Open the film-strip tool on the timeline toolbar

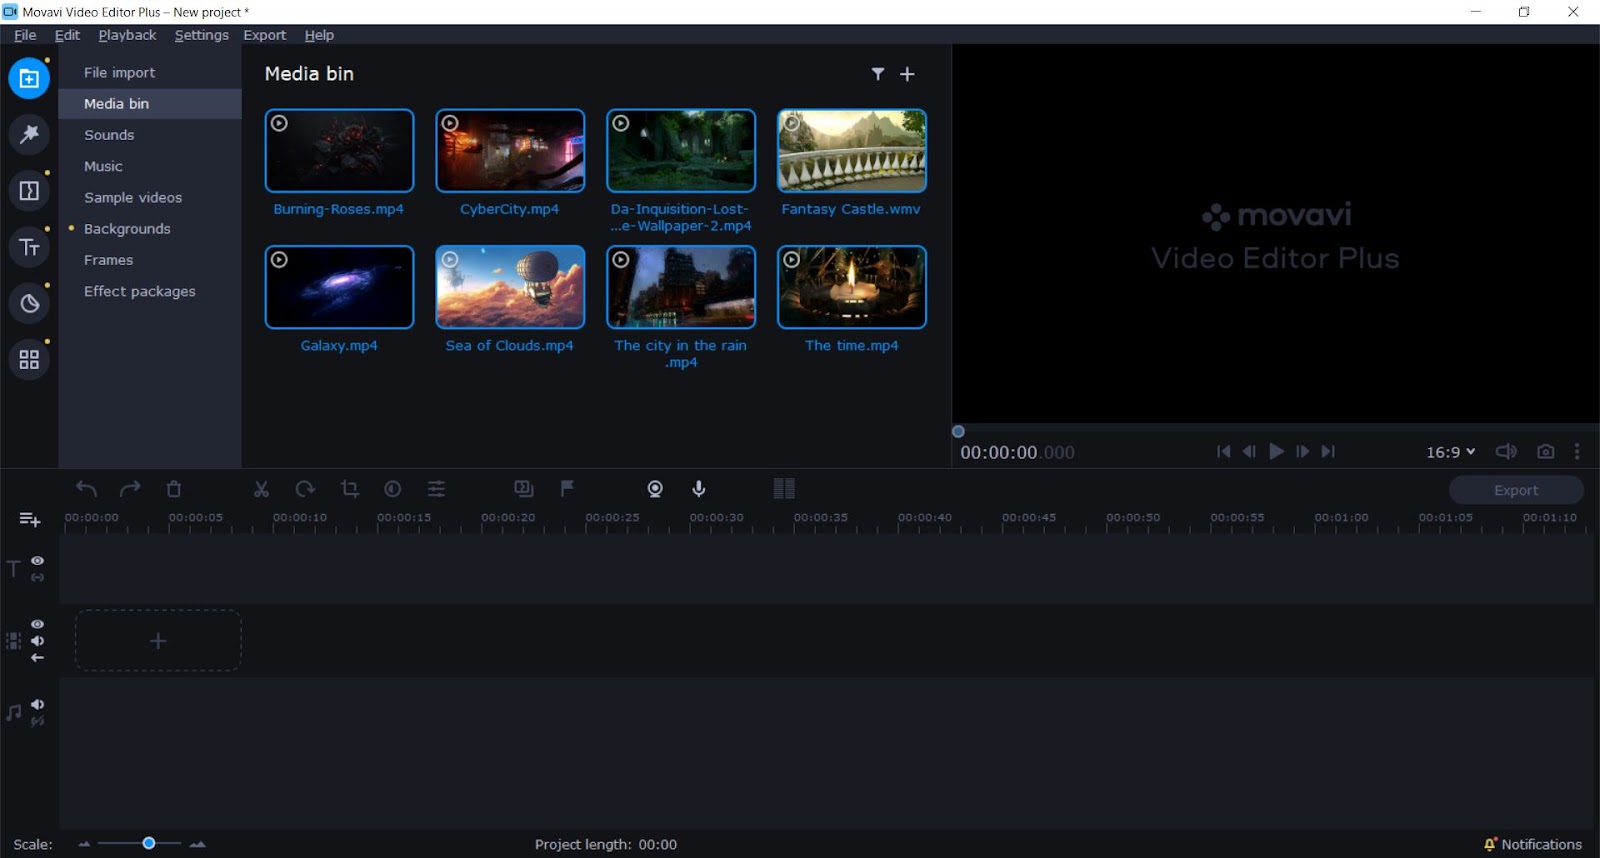pos(784,489)
